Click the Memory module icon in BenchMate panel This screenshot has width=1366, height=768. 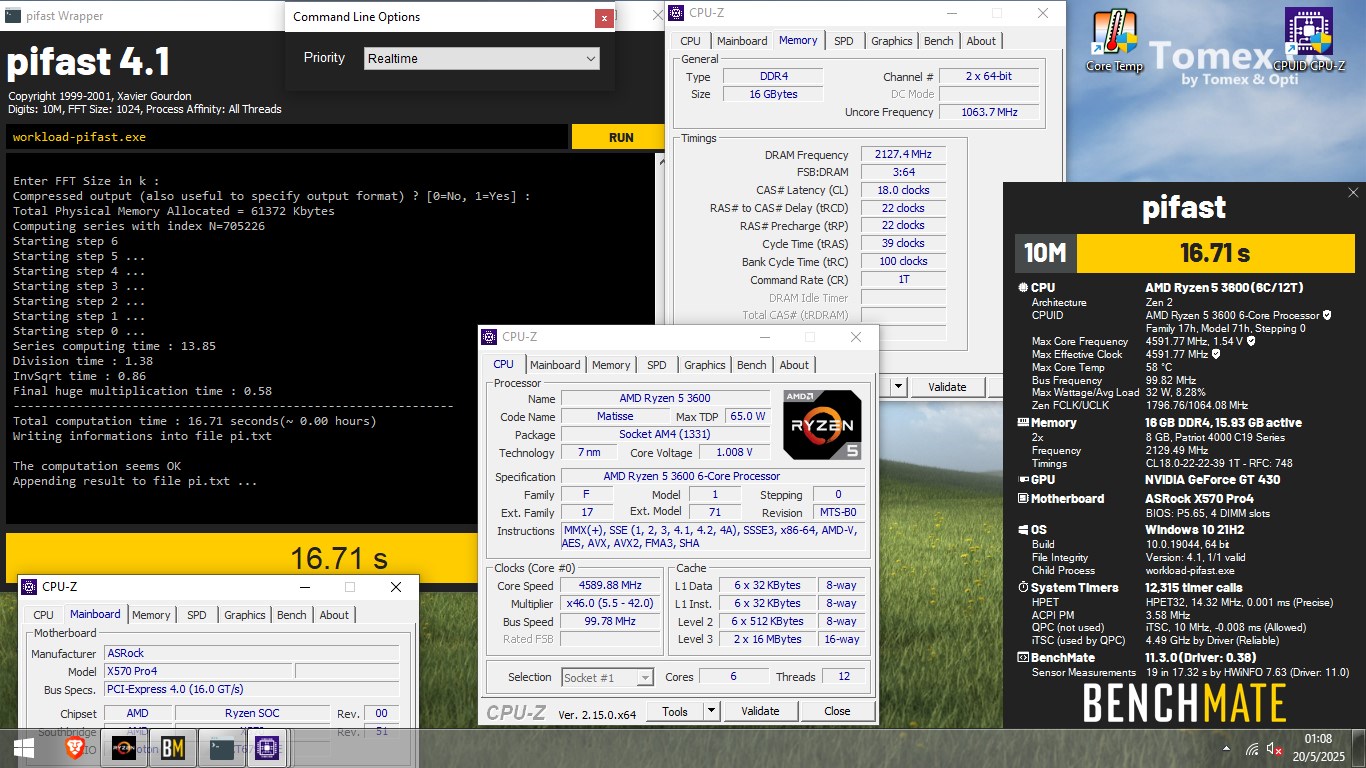(1023, 423)
